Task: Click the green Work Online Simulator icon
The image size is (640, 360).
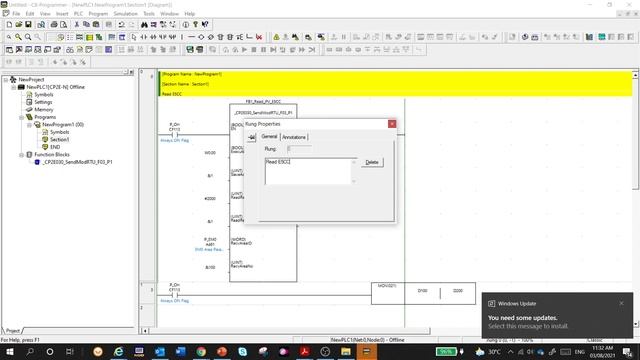Action: point(190,50)
